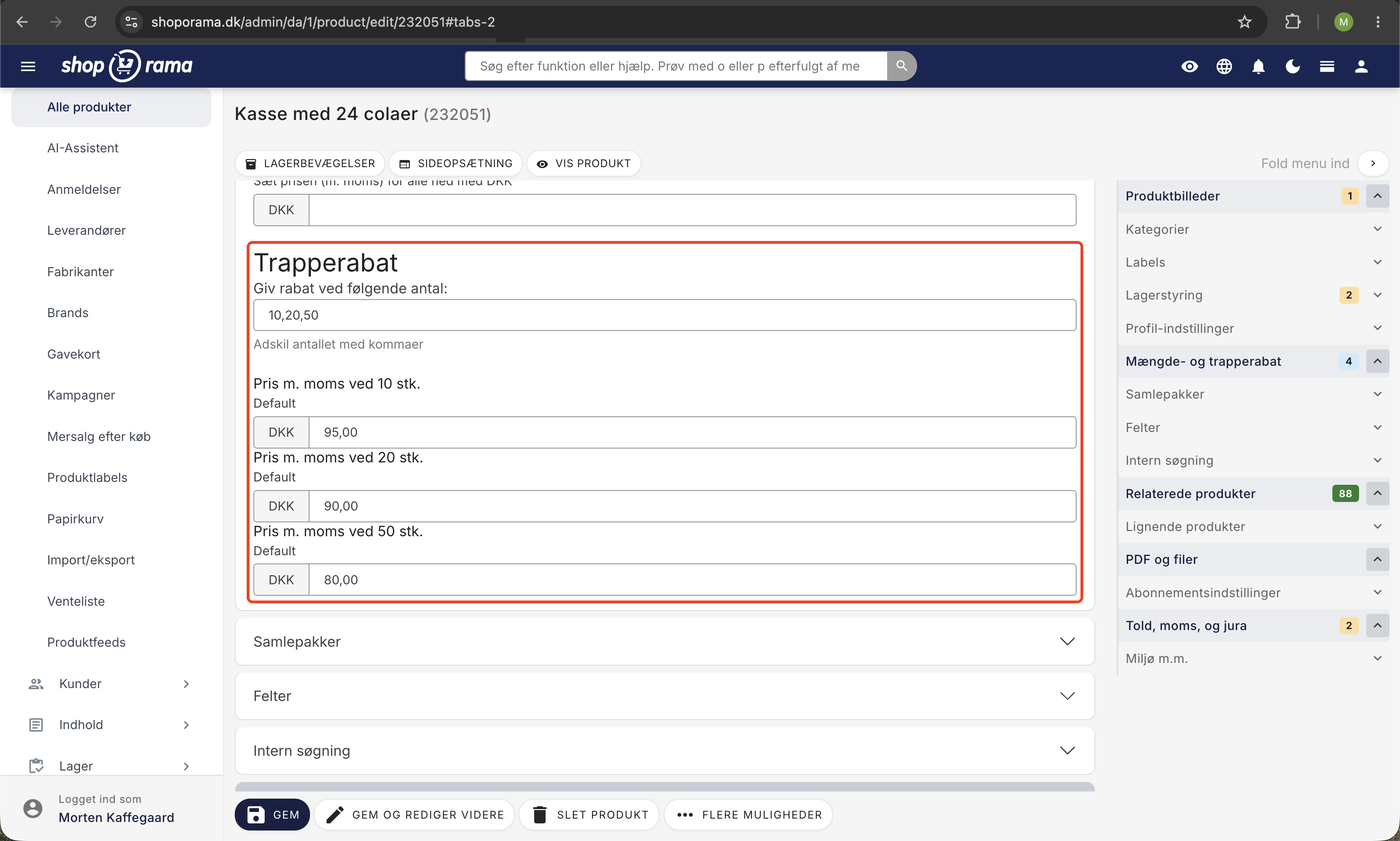The image size is (1400, 841).
Task: Click the Lagerbevægelser button
Action: [x=310, y=163]
